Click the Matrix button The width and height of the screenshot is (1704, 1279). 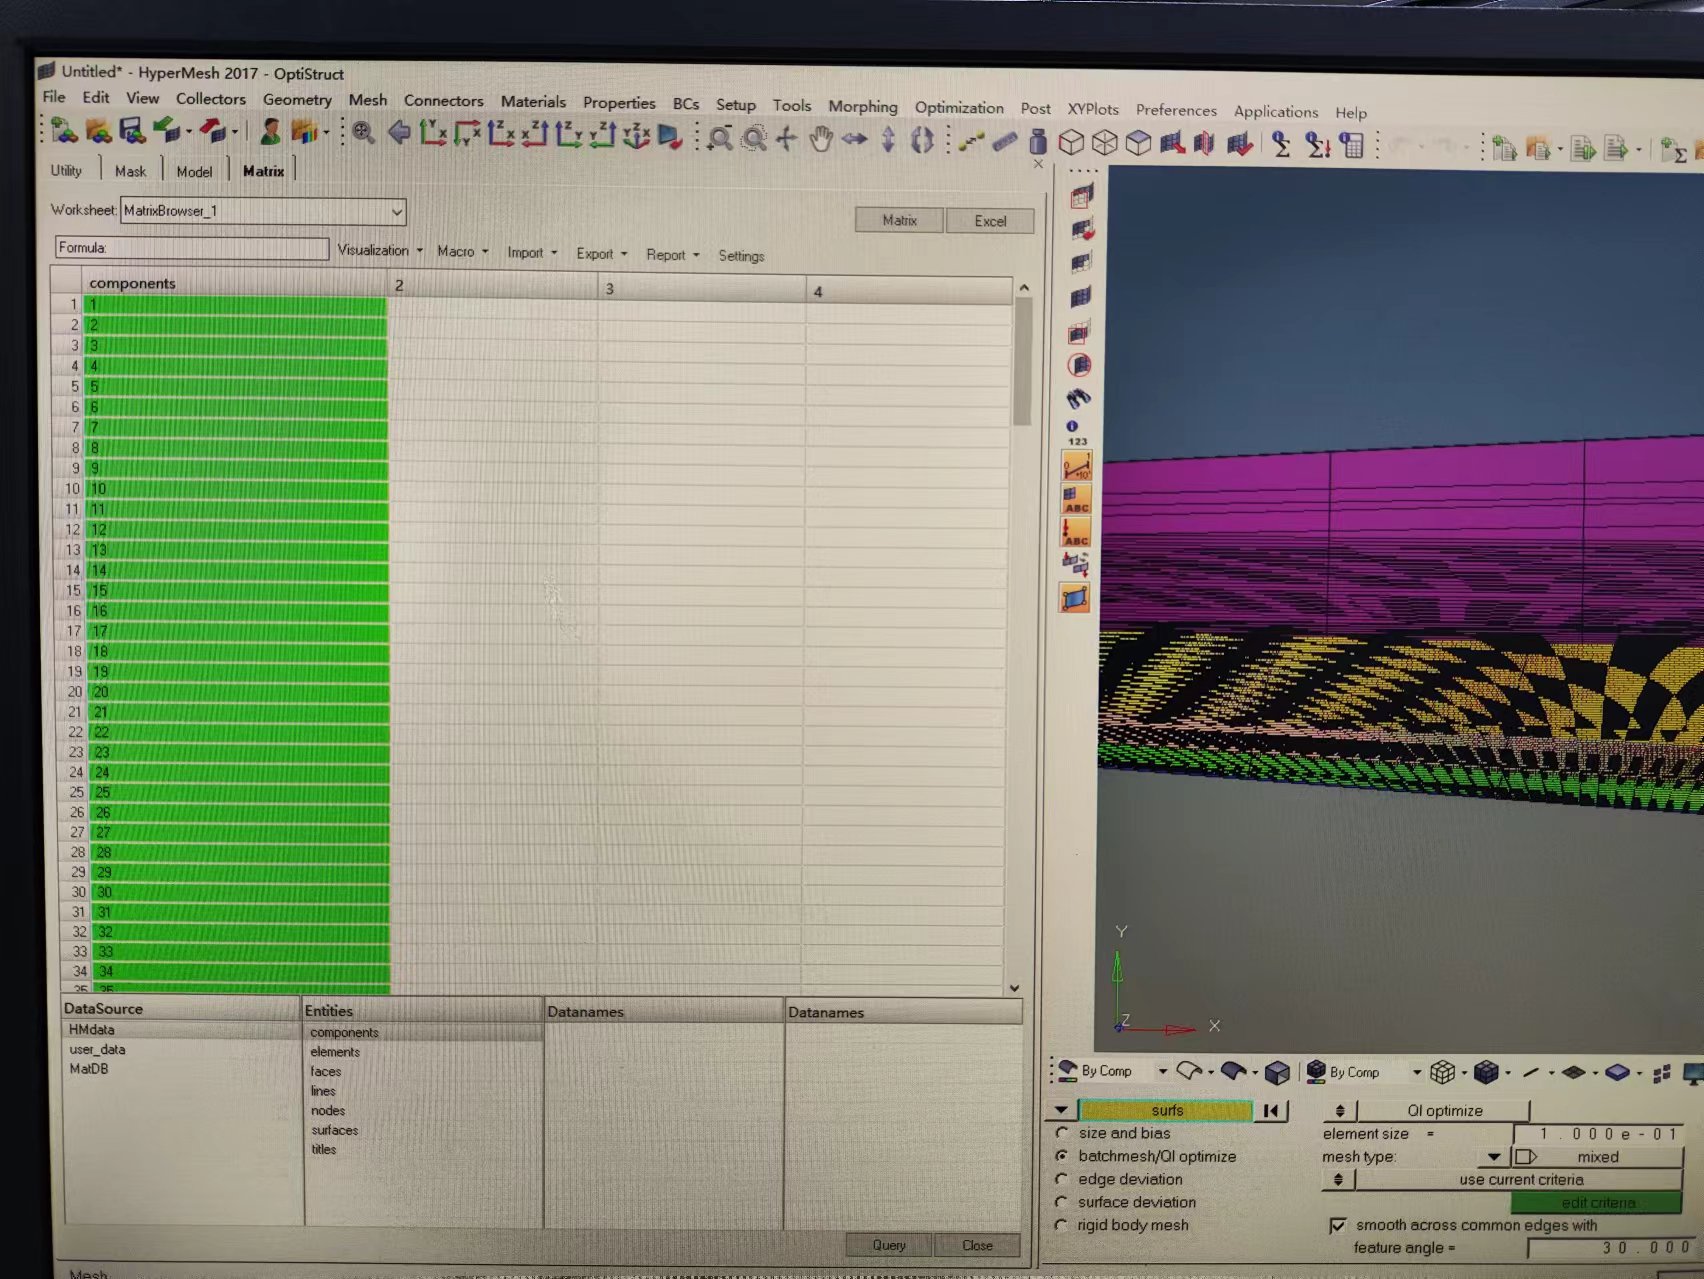(x=899, y=220)
